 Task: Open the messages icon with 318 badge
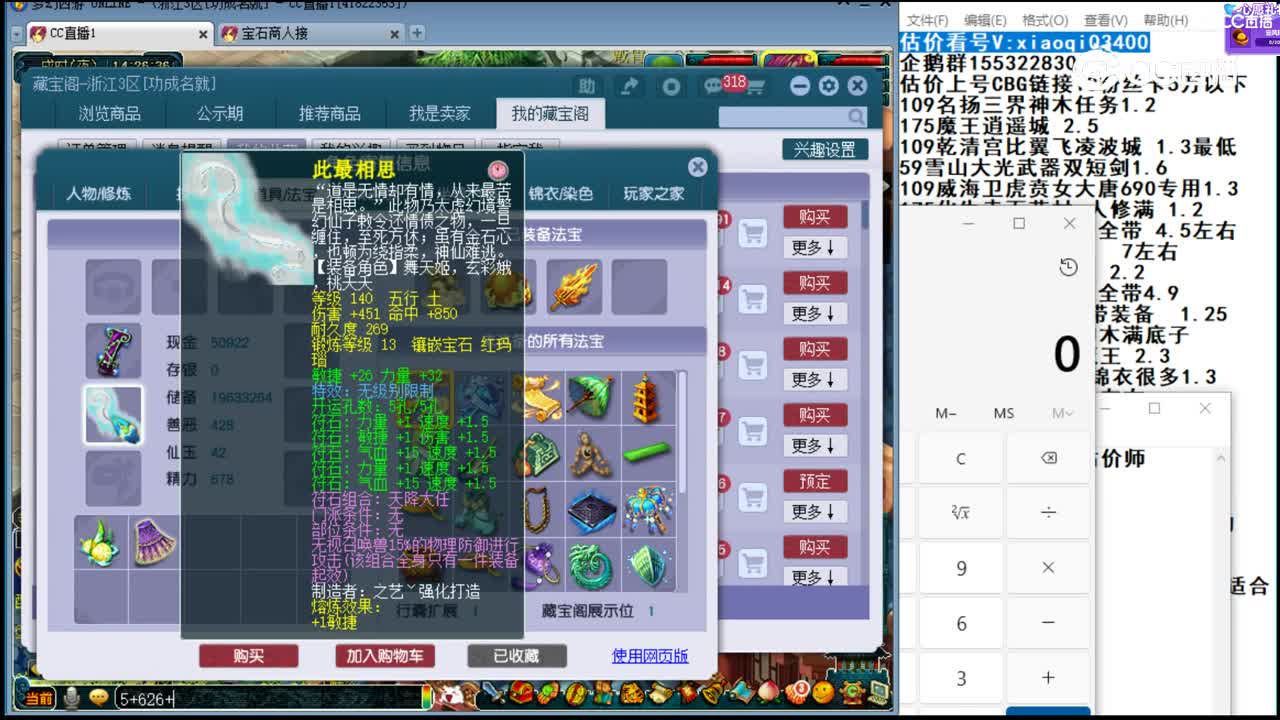click(714, 87)
